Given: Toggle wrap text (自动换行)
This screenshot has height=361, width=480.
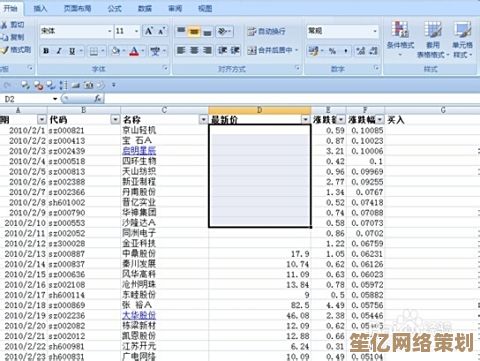Looking at the screenshot, I should click(266, 31).
